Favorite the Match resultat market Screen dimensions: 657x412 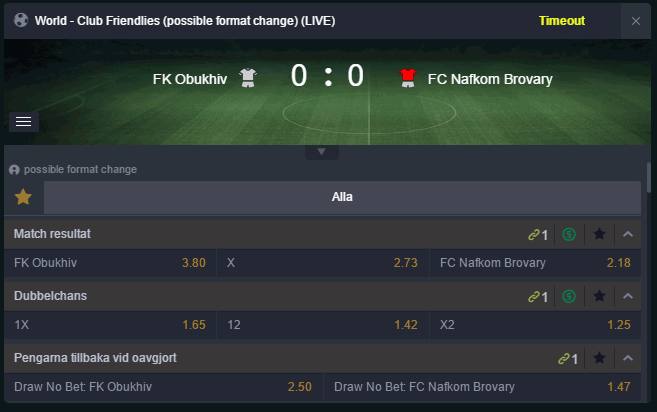[x=599, y=234]
